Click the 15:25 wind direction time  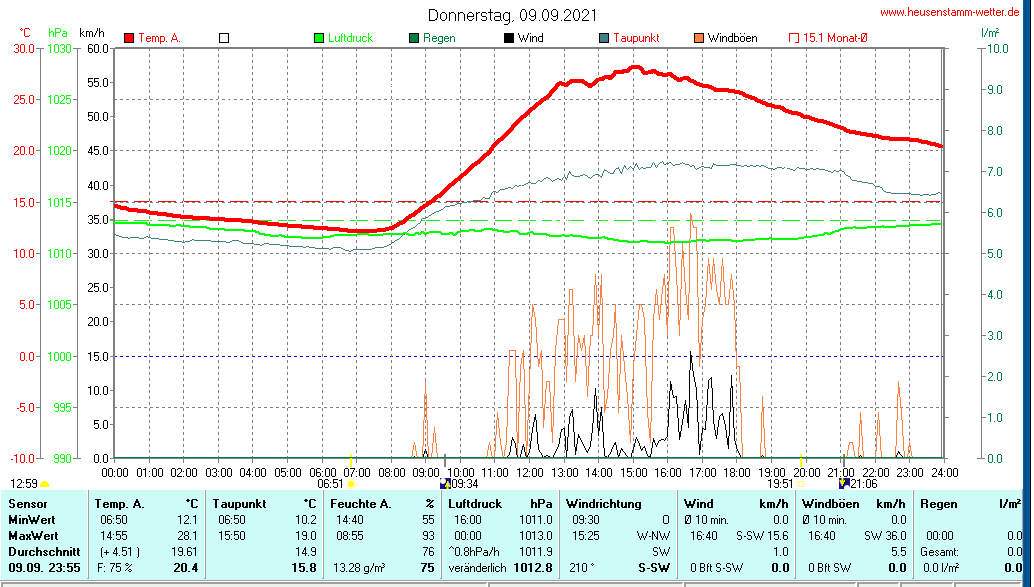[x=586, y=536]
